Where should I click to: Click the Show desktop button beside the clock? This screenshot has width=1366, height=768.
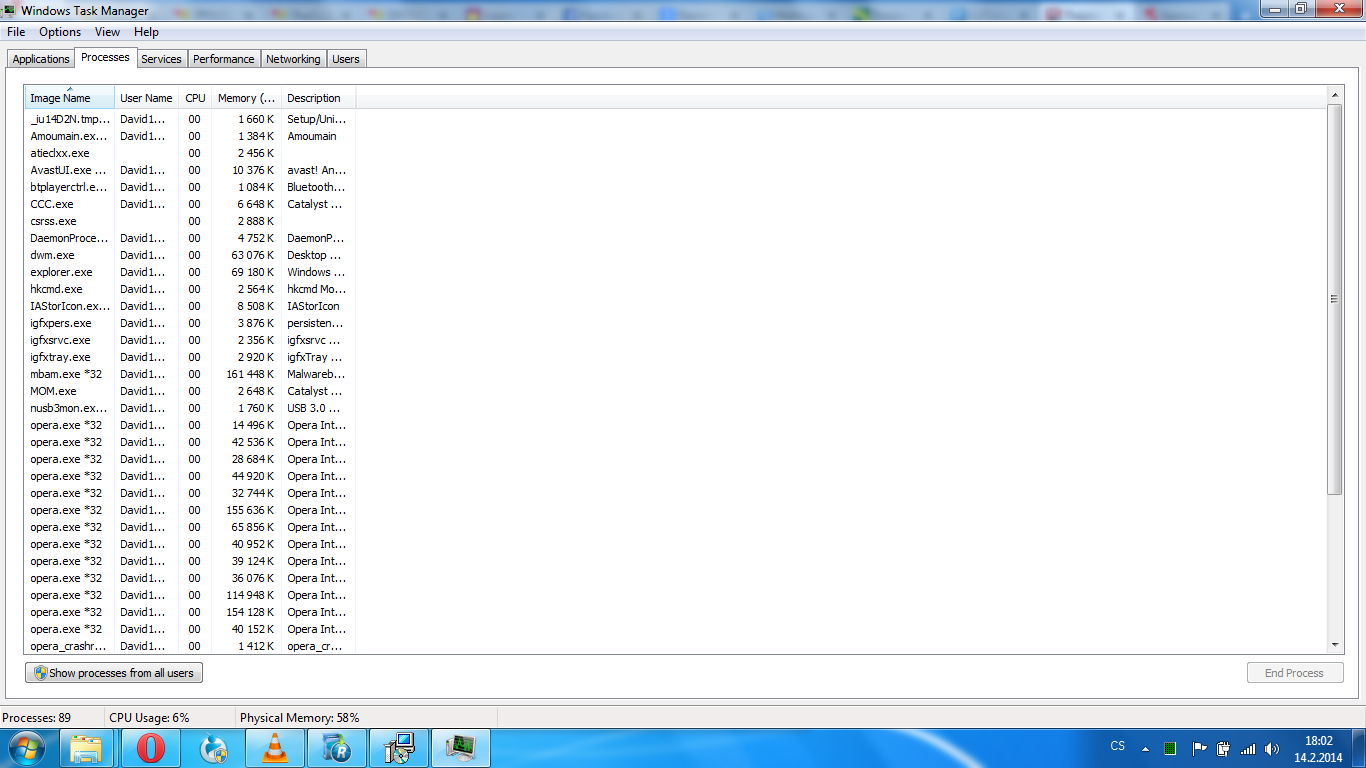[x=1359, y=748]
